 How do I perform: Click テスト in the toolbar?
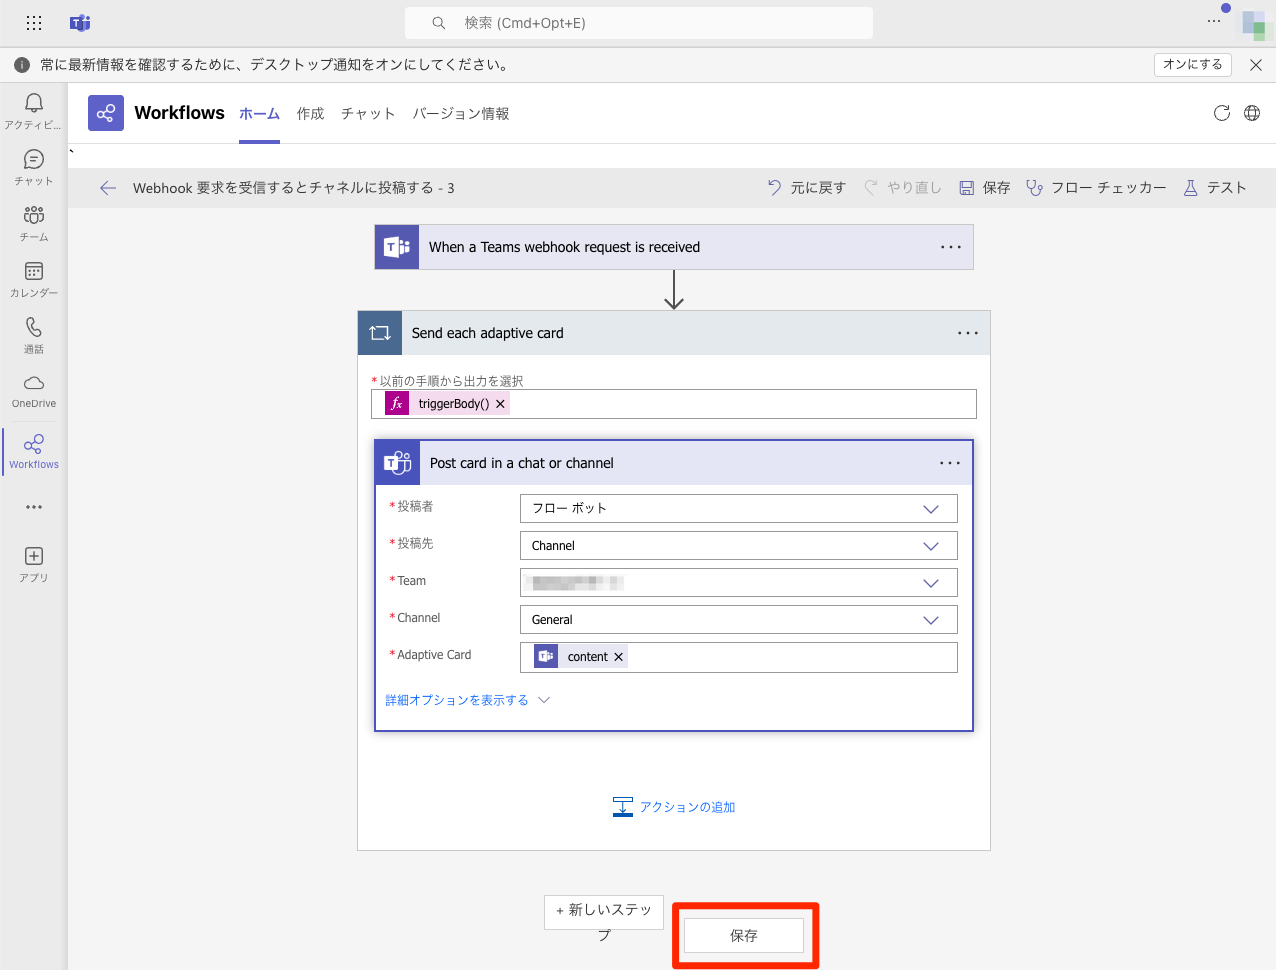1214,188
